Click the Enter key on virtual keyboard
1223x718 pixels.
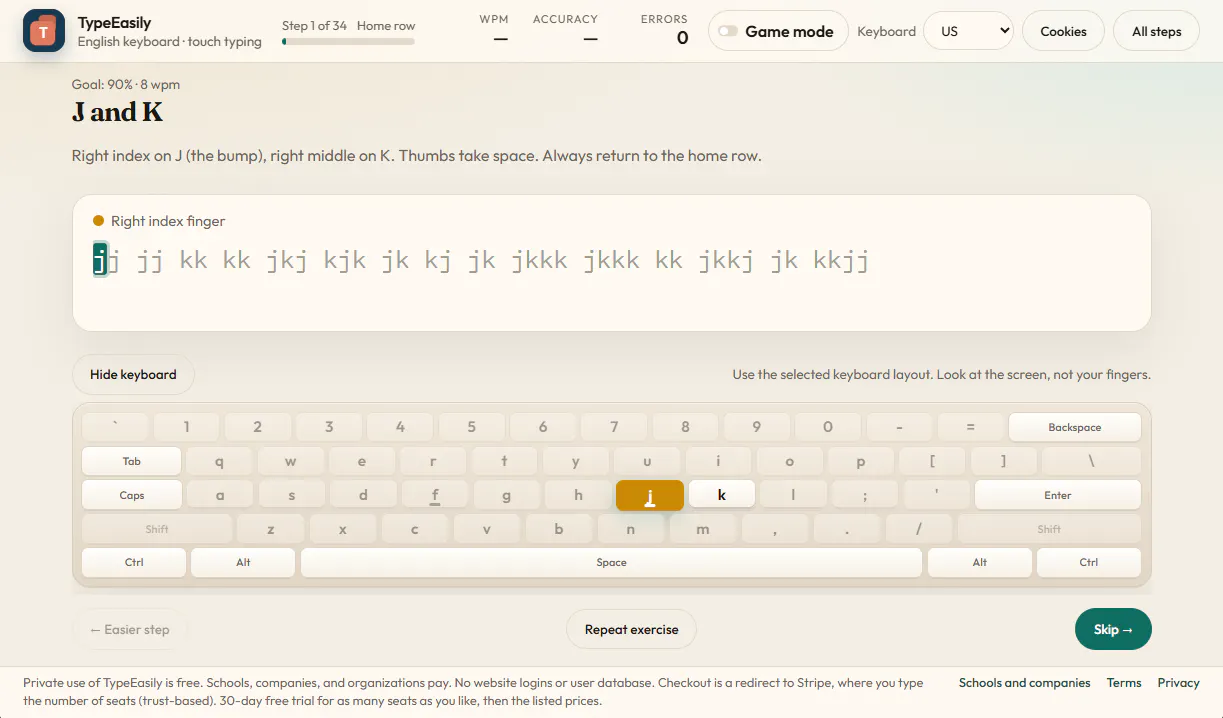(x=1058, y=495)
